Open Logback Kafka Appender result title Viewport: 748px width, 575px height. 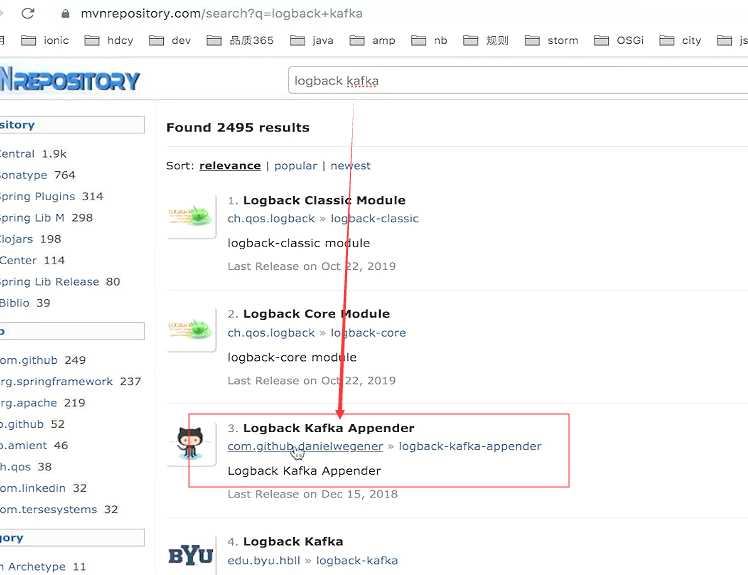pos(329,428)
